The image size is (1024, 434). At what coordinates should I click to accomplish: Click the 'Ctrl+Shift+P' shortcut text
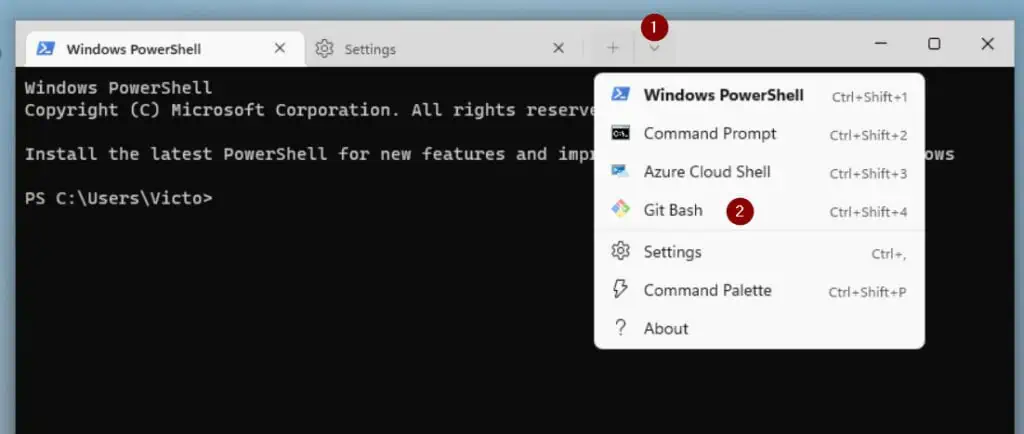pos(867,292)
